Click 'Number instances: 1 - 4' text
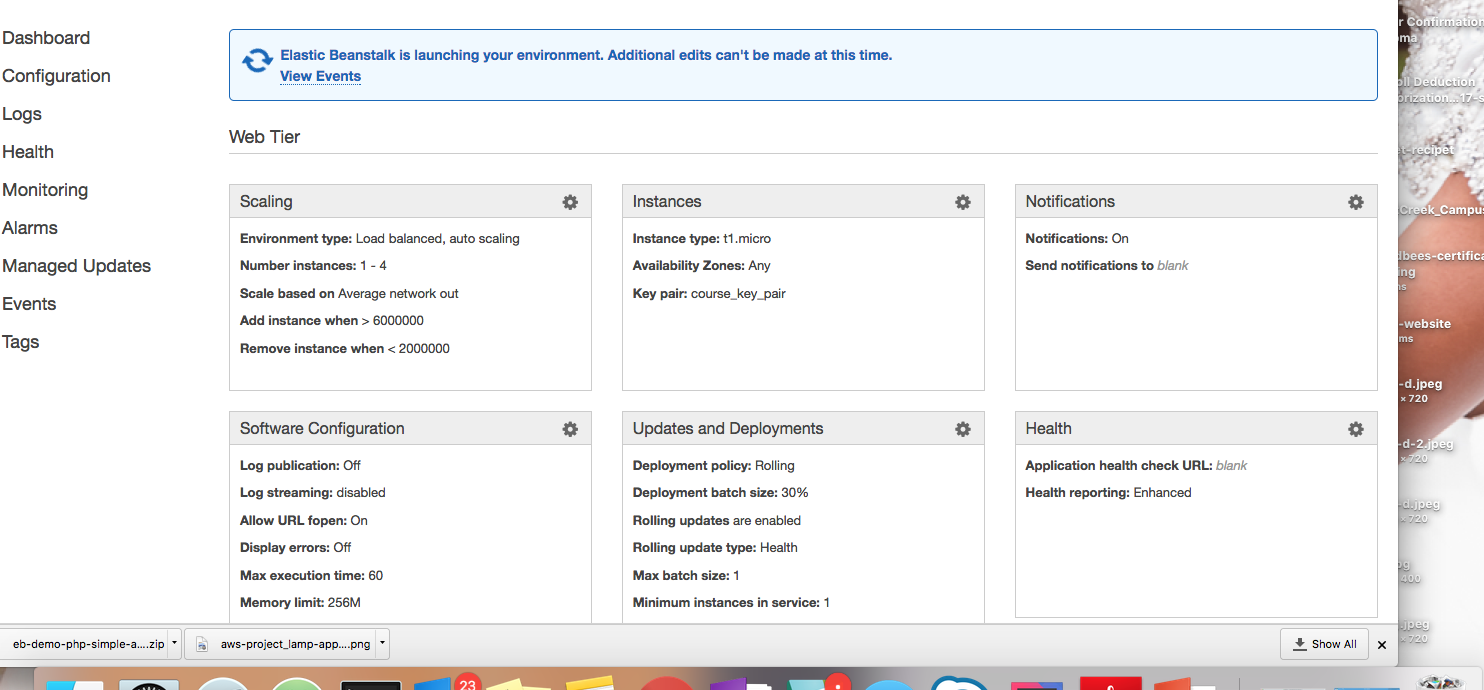Viewport: 1484px width, 690px height. (x=313, y=266)
